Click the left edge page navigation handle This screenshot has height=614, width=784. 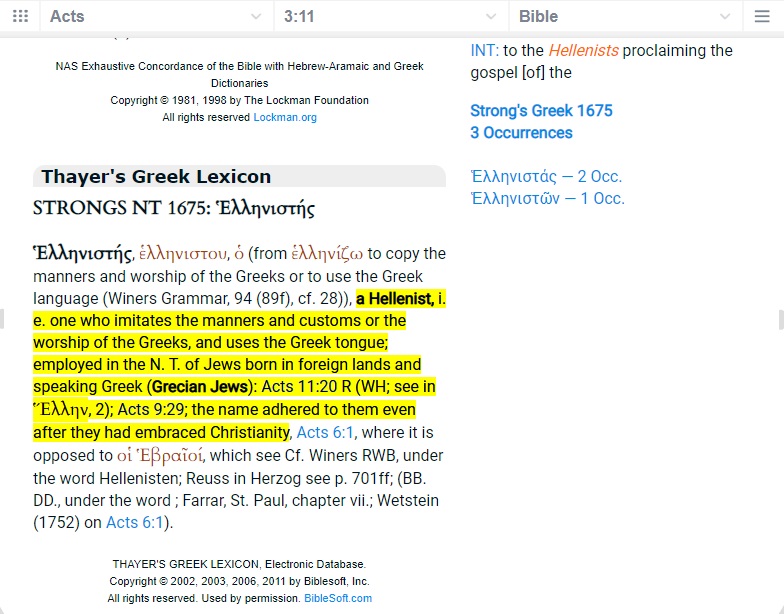[x=2, y=318]
